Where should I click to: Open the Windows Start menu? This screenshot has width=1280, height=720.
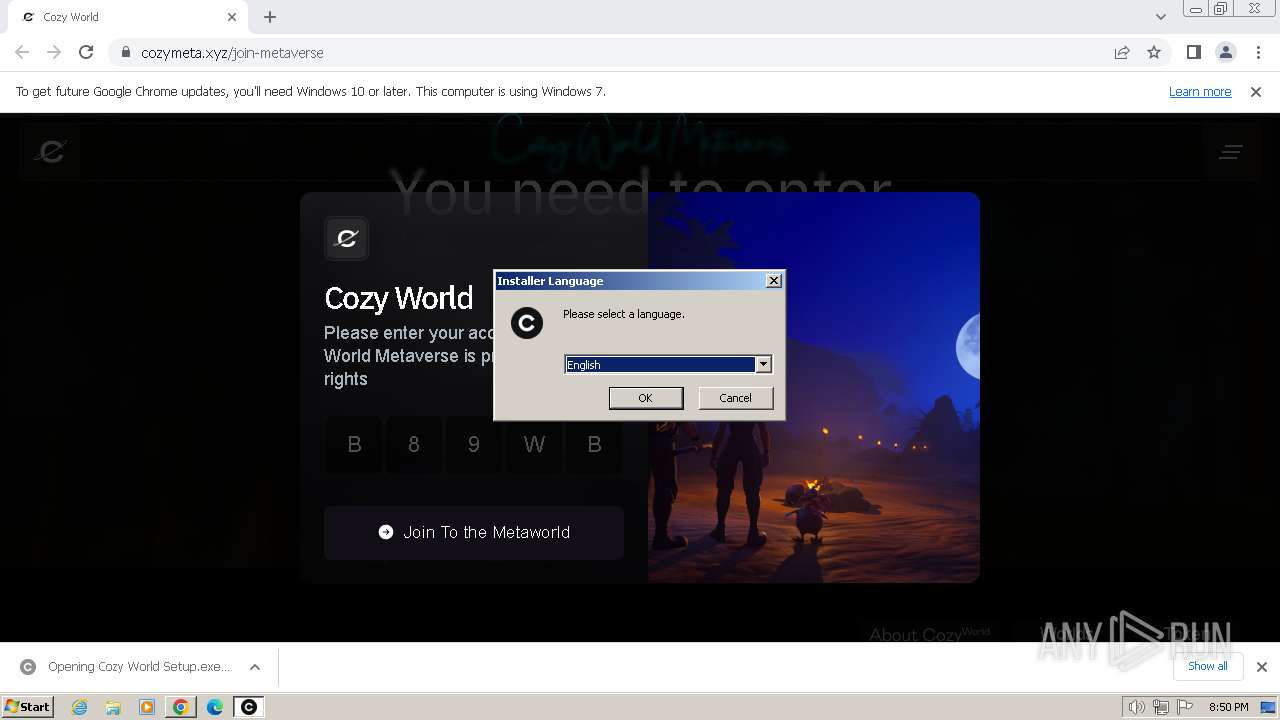28,706
